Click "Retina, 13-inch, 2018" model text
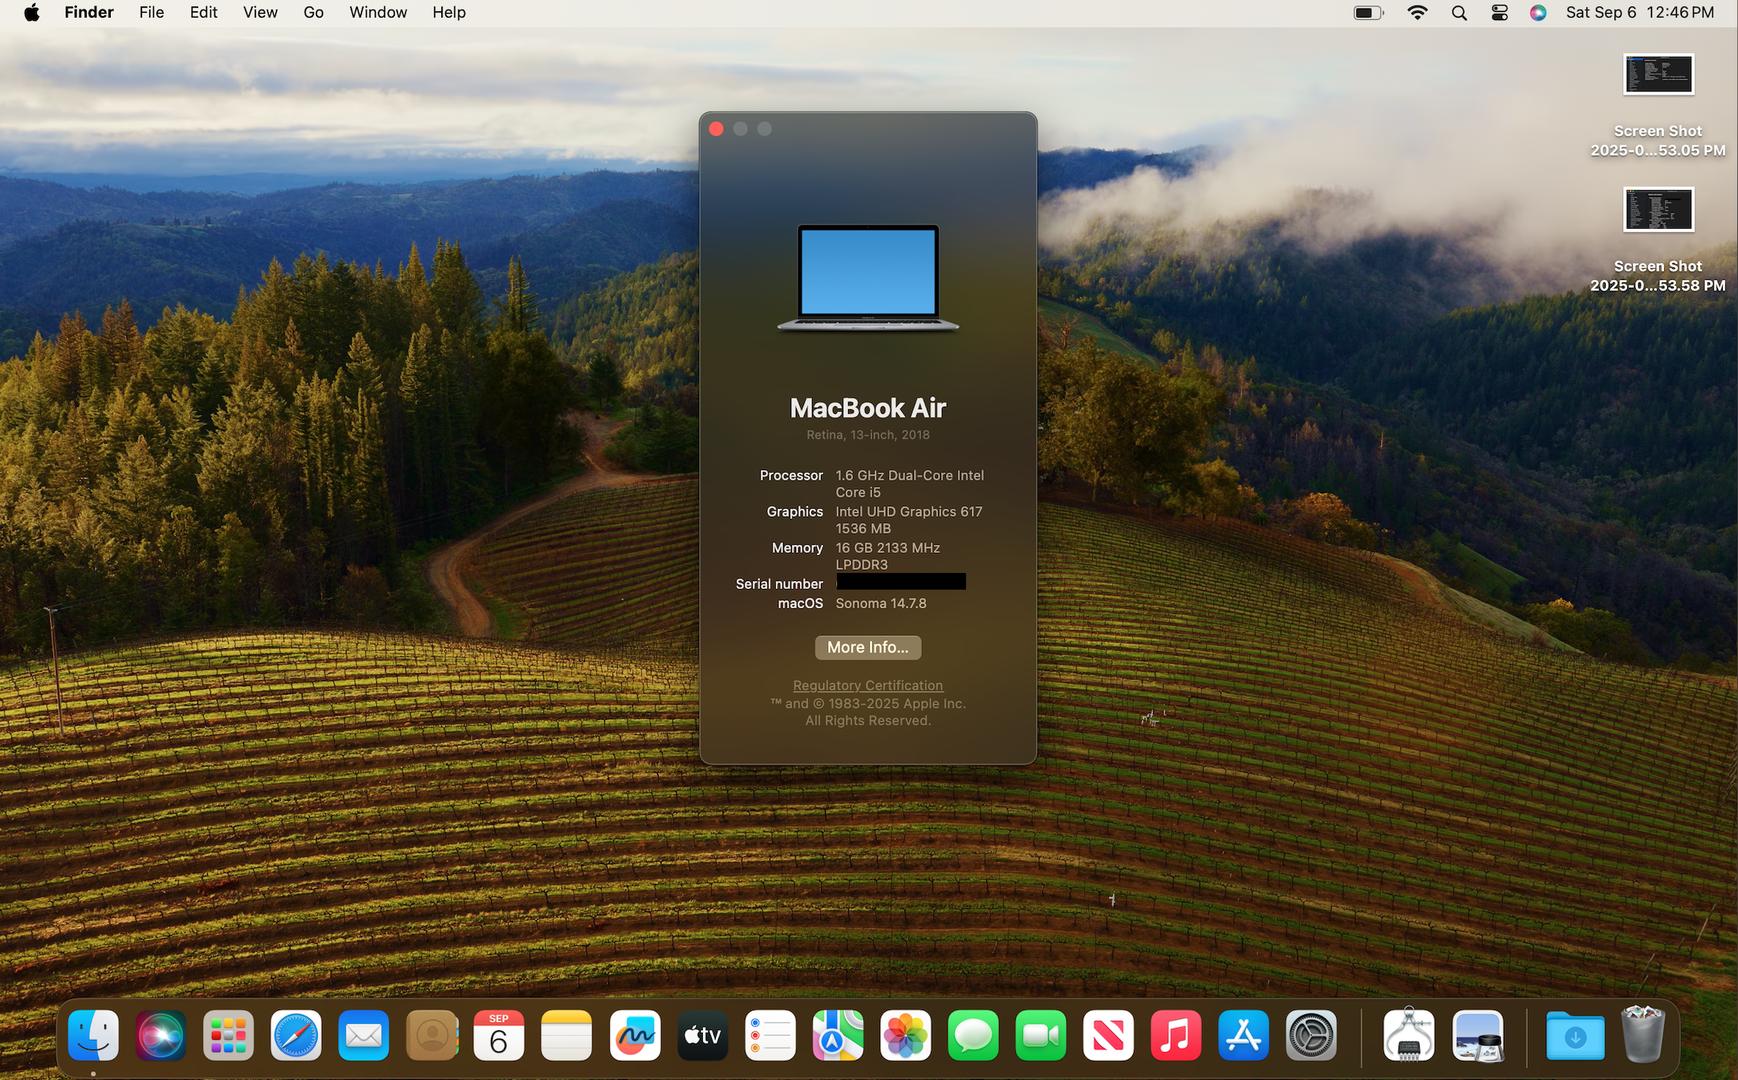Screen dimensions: 1738x1080 (868, 434)
